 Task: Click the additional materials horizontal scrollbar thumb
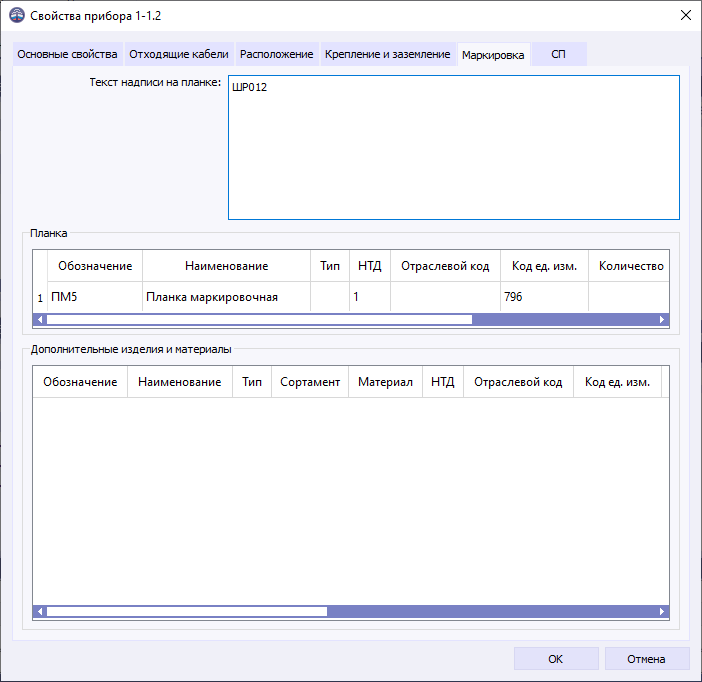[187, 611]
